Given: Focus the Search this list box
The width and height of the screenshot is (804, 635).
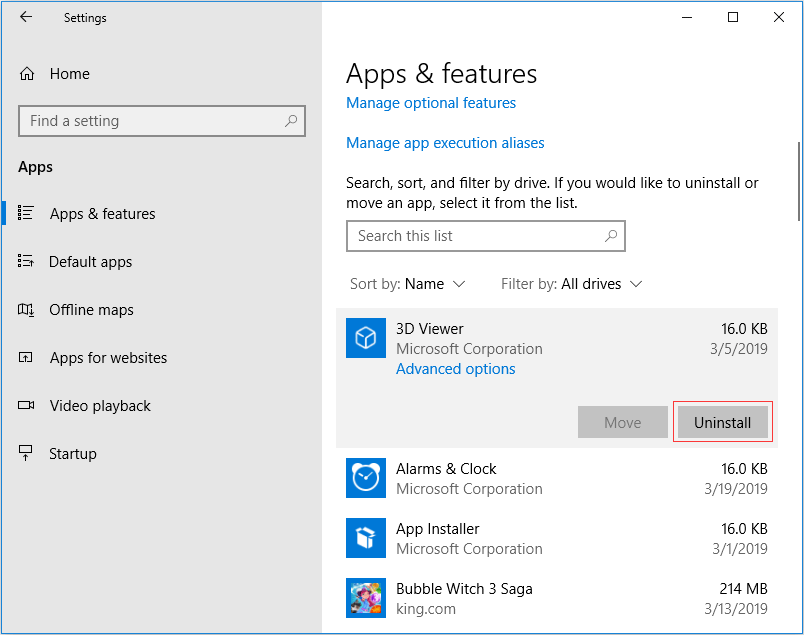Looking at the screenshot, I should [486, 236].
